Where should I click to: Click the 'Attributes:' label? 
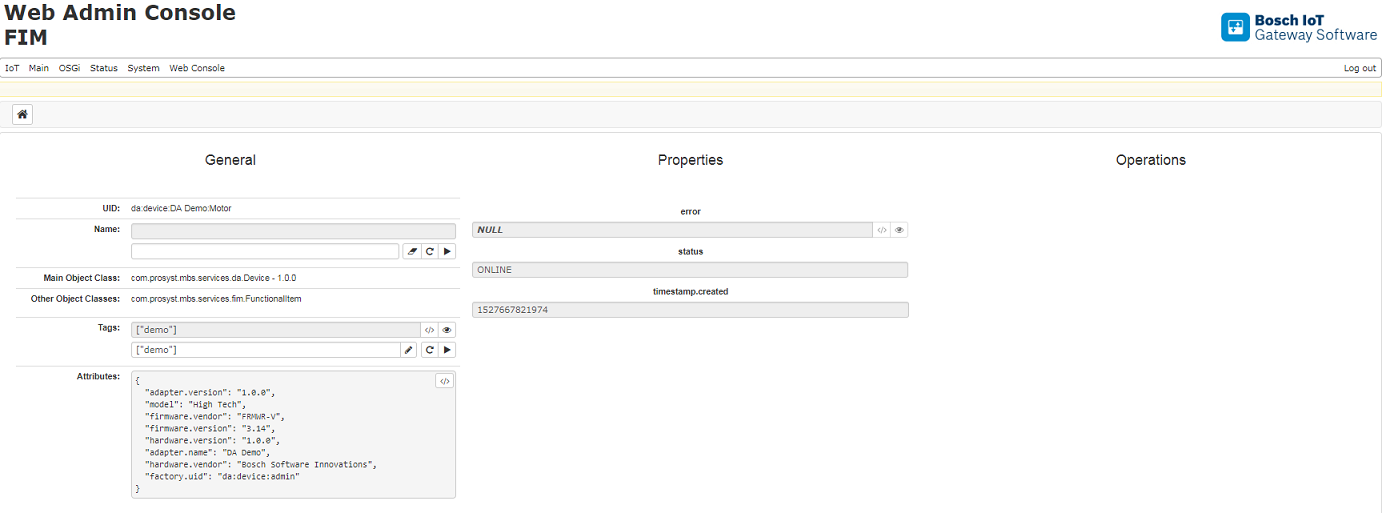pyautogui.click(x=98, y=376)
